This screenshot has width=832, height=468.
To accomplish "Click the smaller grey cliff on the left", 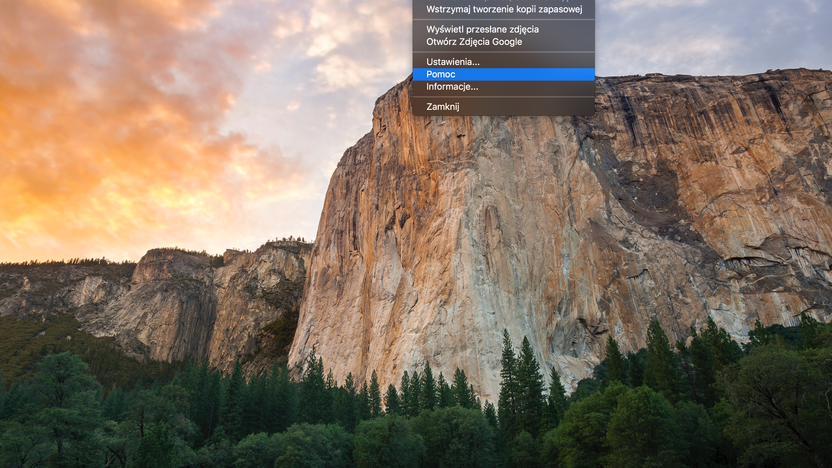I will tap(212, 302).
